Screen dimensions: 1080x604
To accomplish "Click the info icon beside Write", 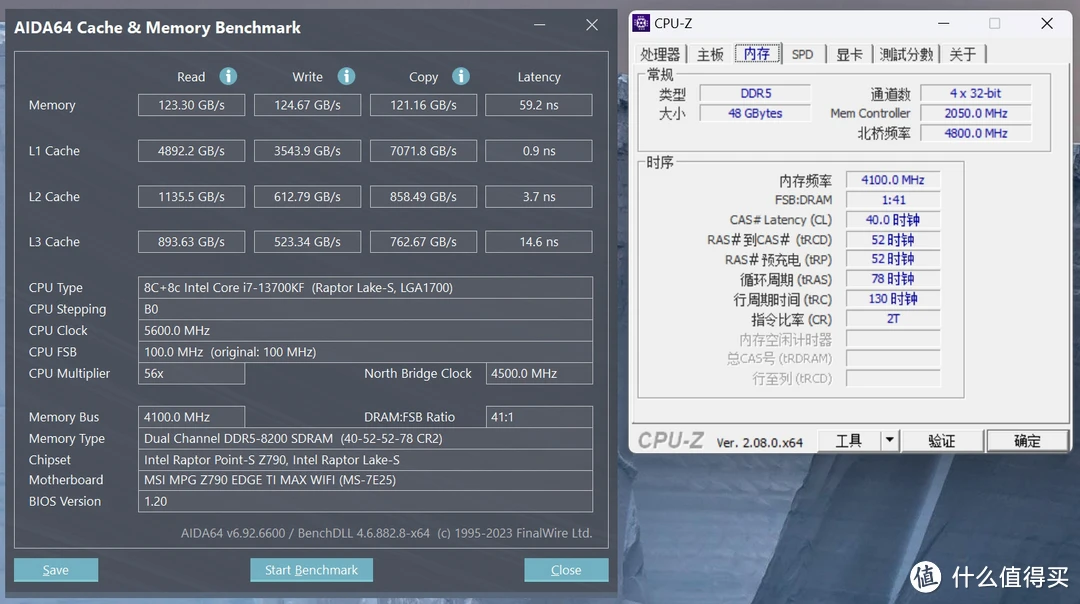I will click(346, 76).
